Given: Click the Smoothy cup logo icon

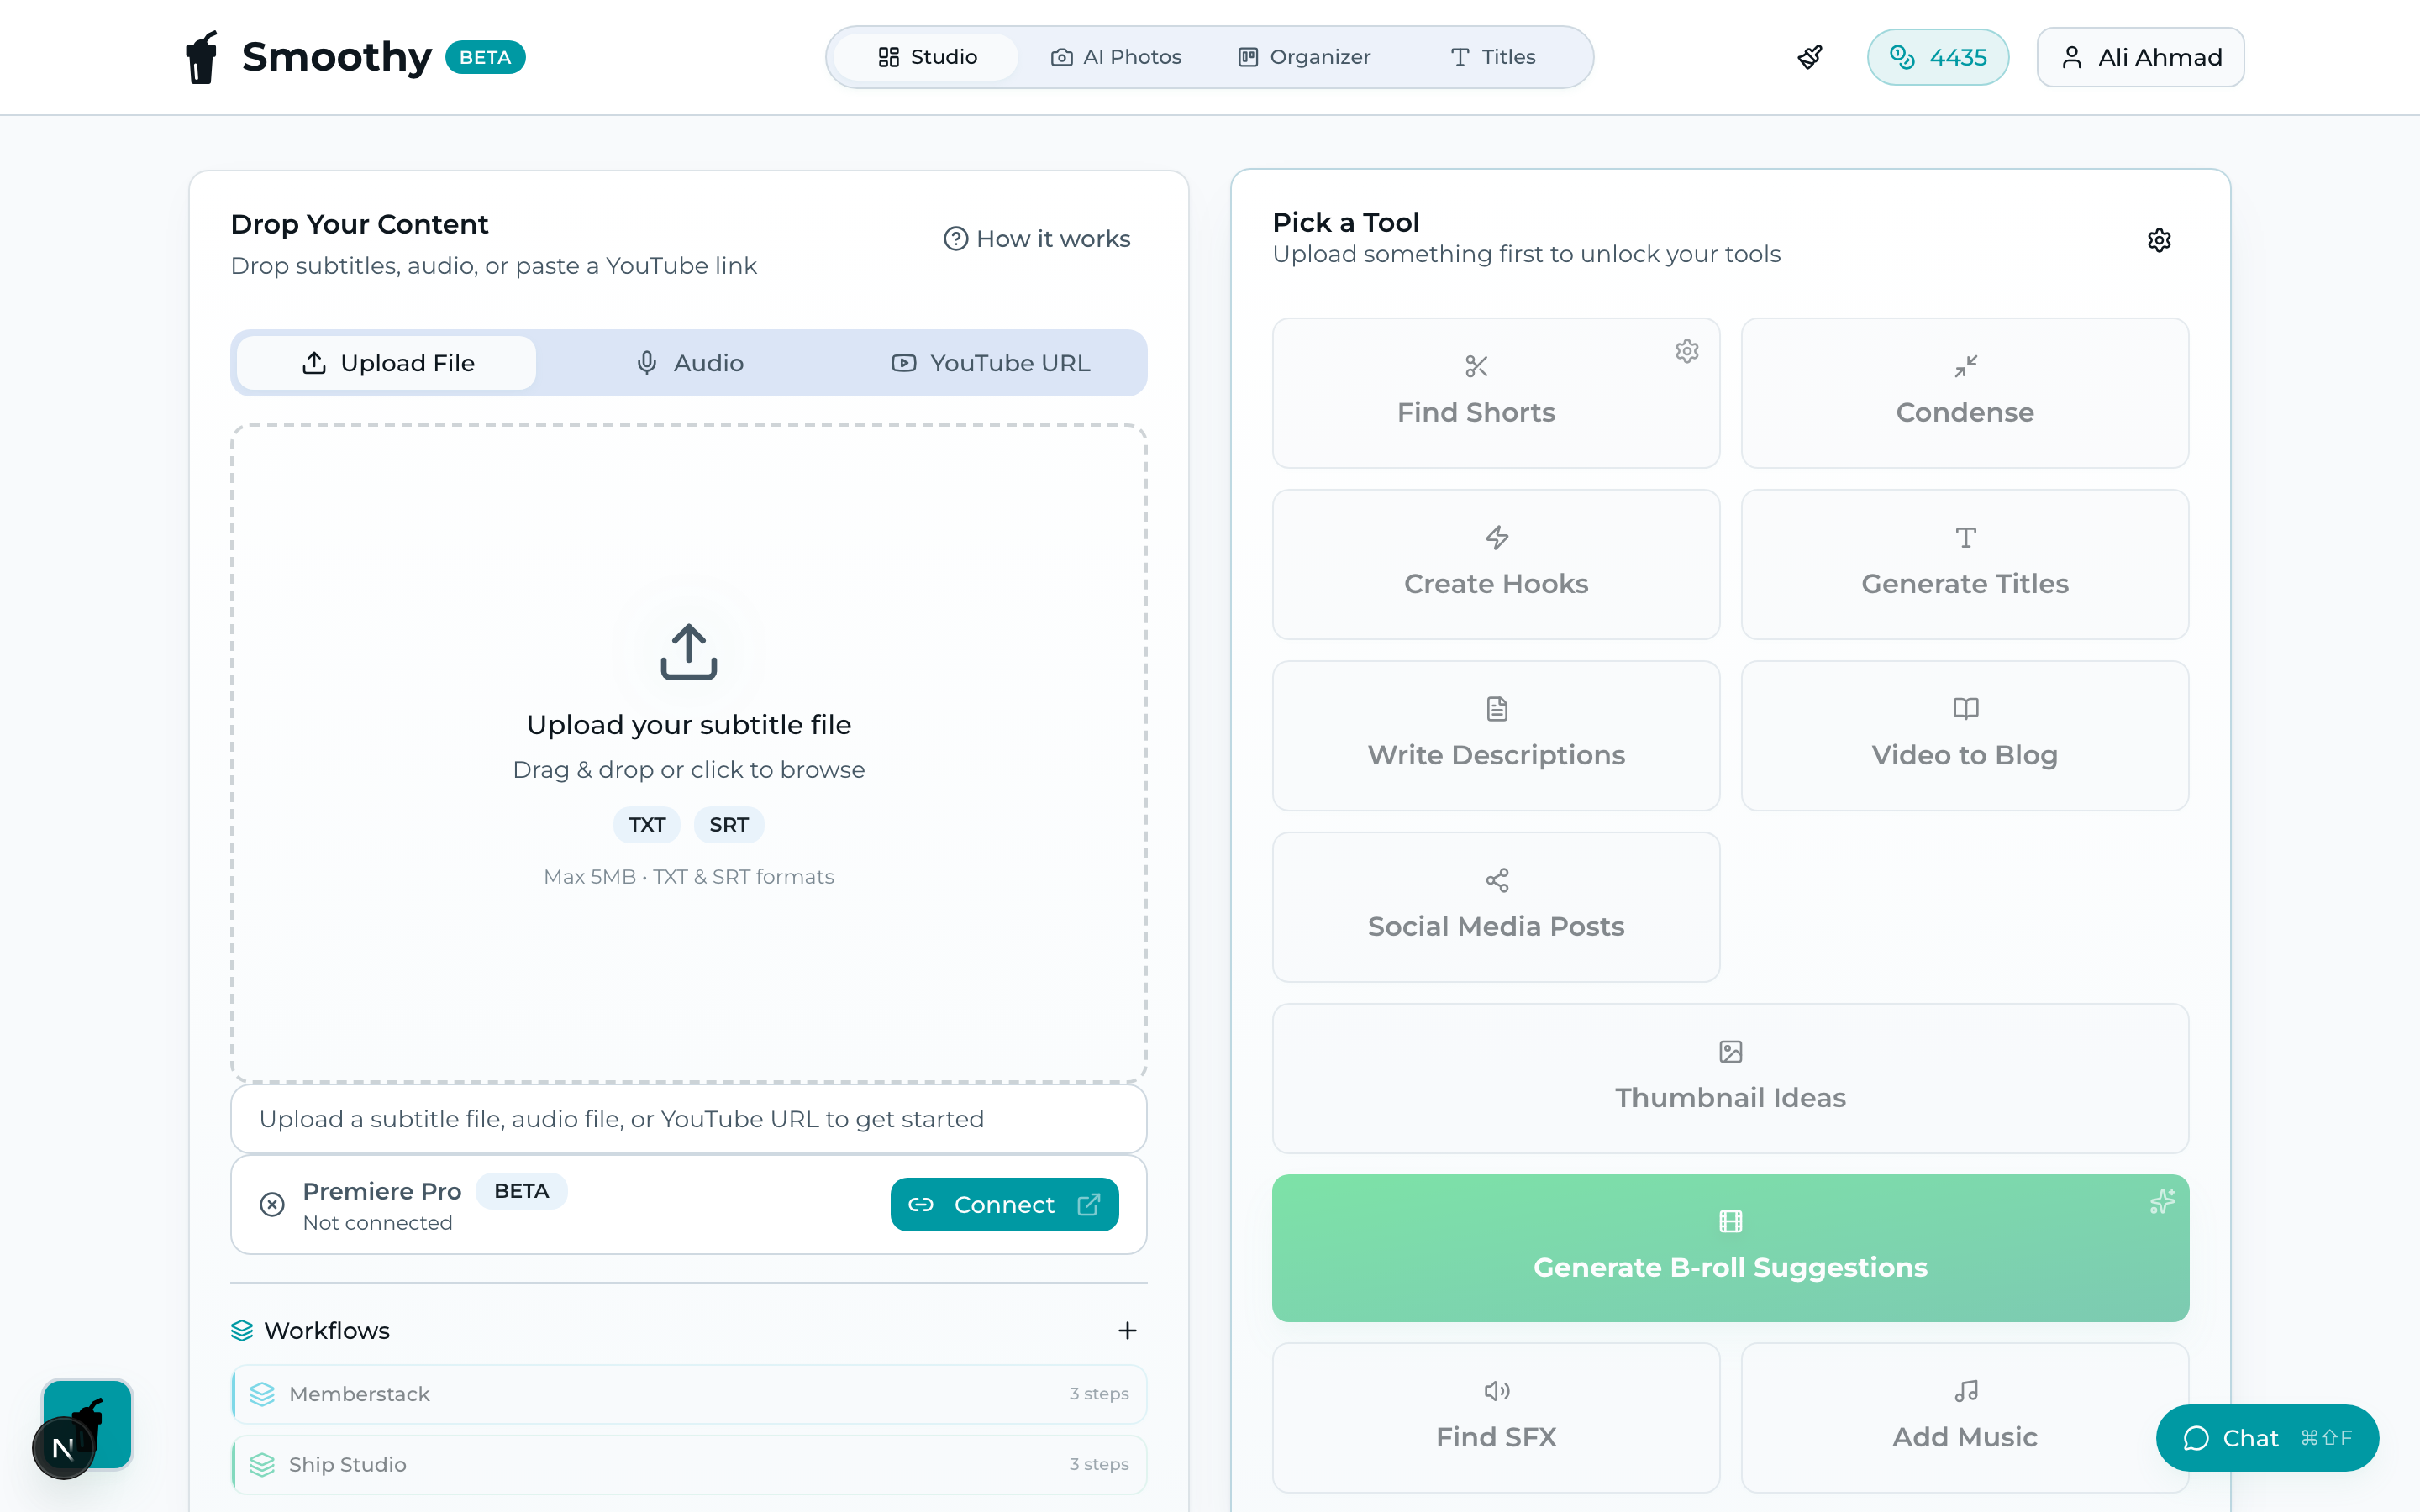Looking at the screenshot, I should (x=202, y=57).
